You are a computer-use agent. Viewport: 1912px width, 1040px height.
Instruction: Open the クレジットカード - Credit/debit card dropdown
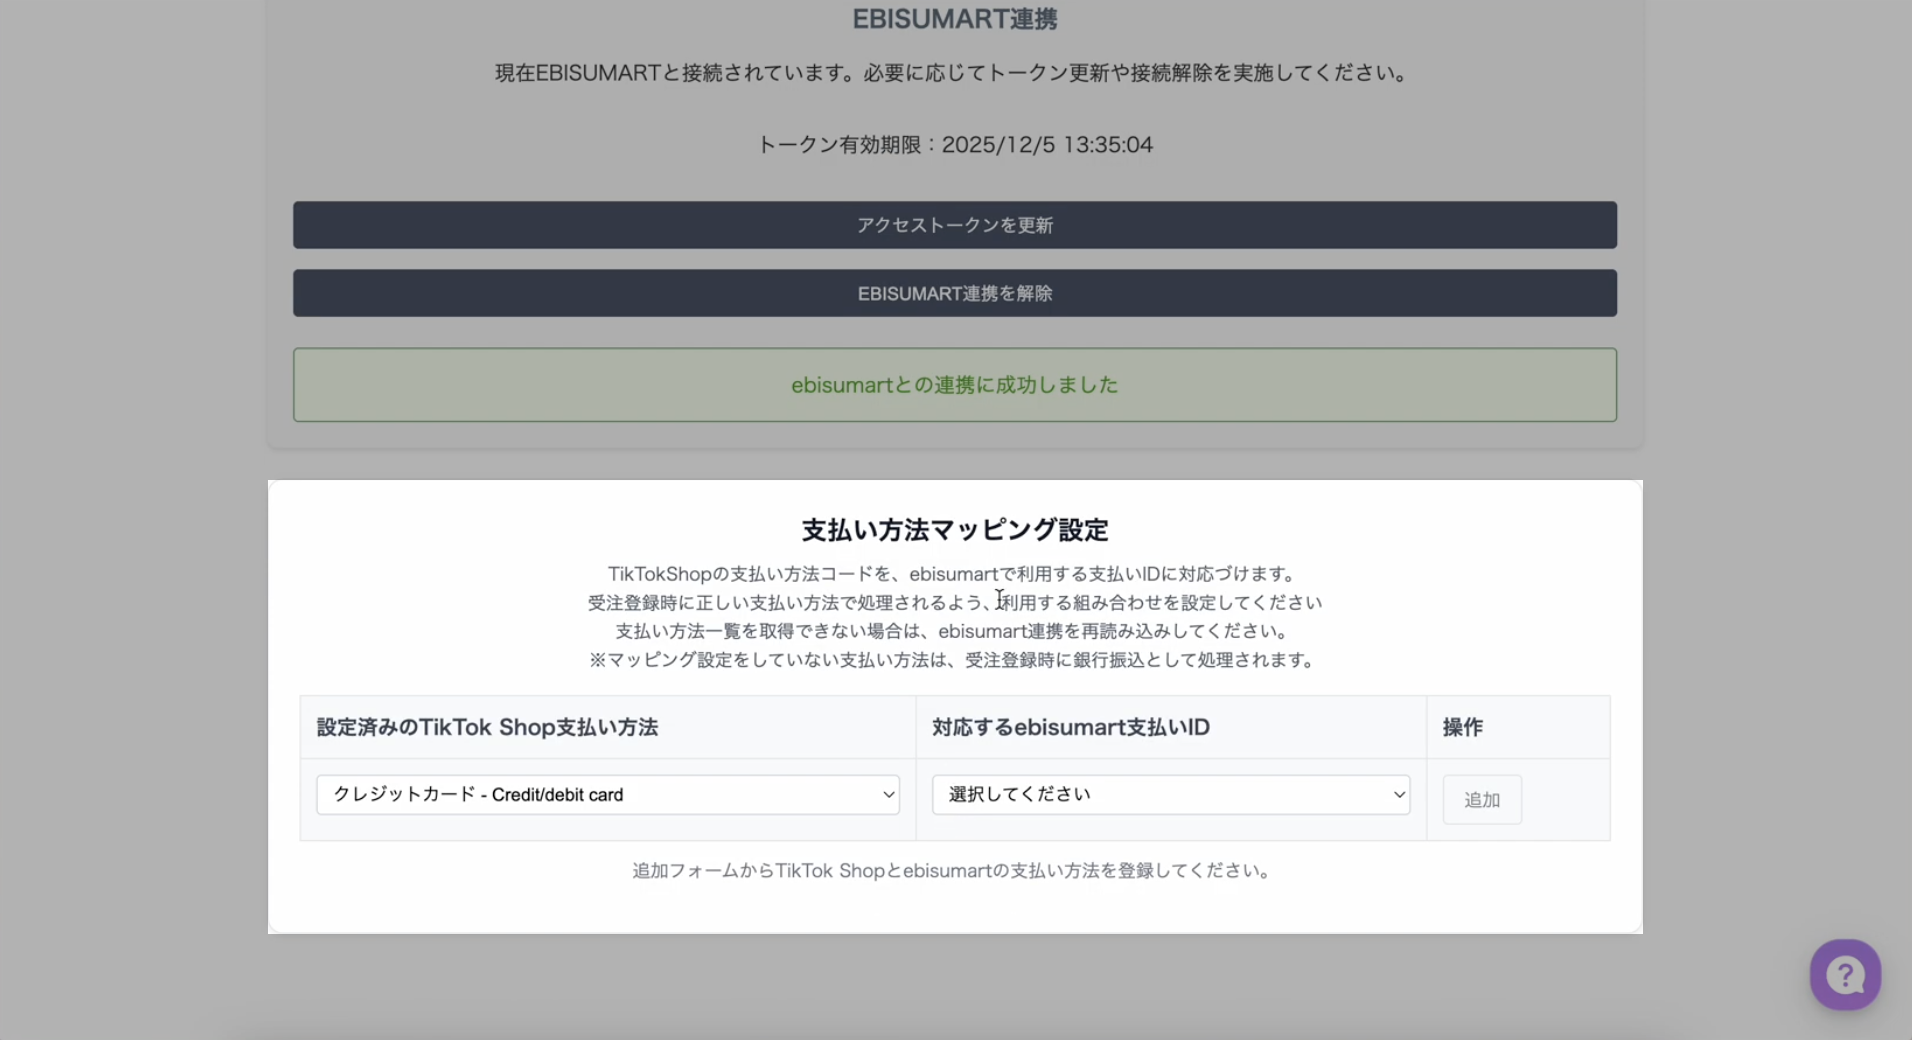pyautogui.click(x=608, y=795)
